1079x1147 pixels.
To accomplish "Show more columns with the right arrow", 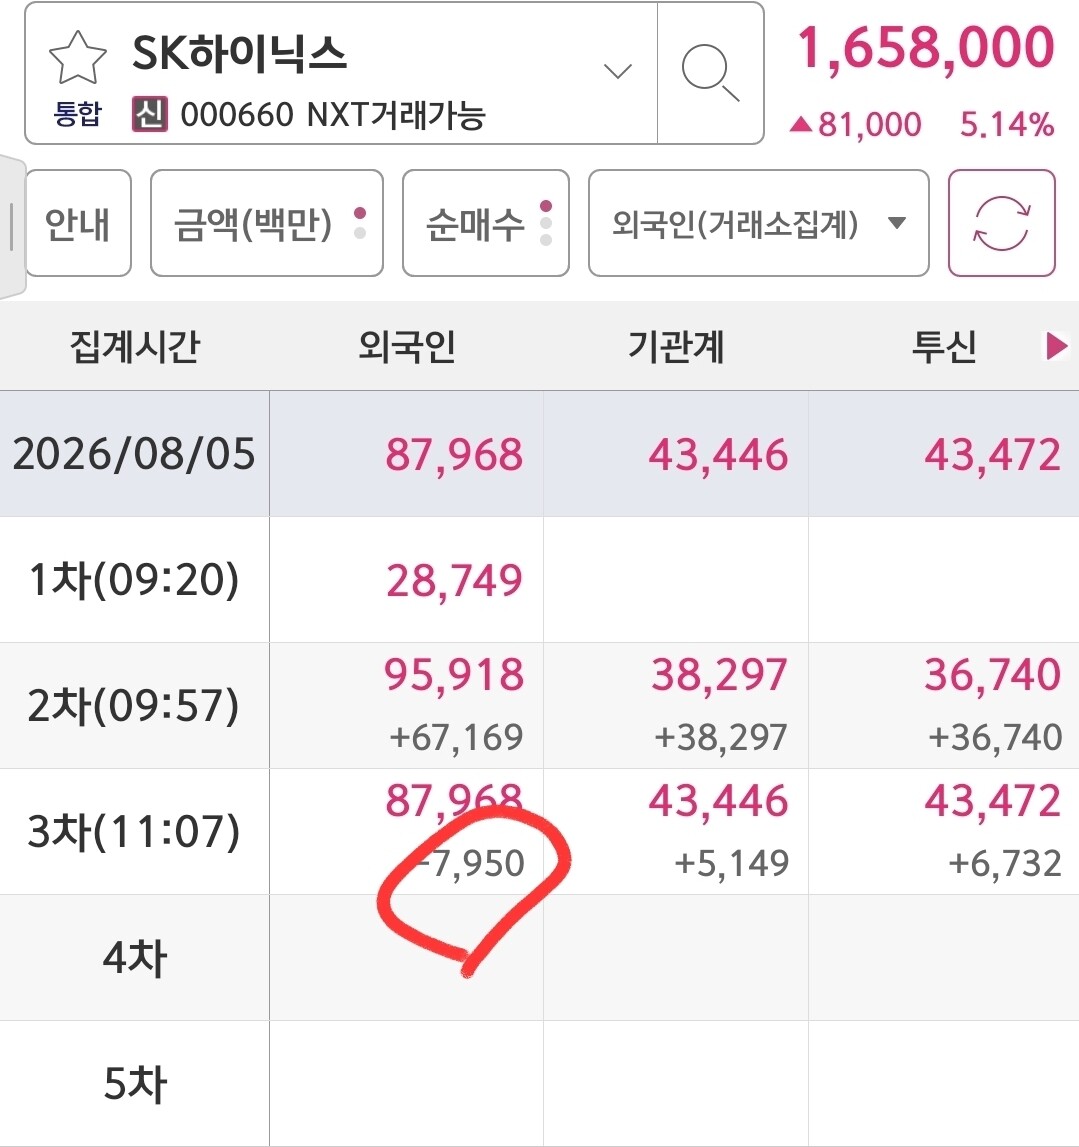I will point(1056,346).
